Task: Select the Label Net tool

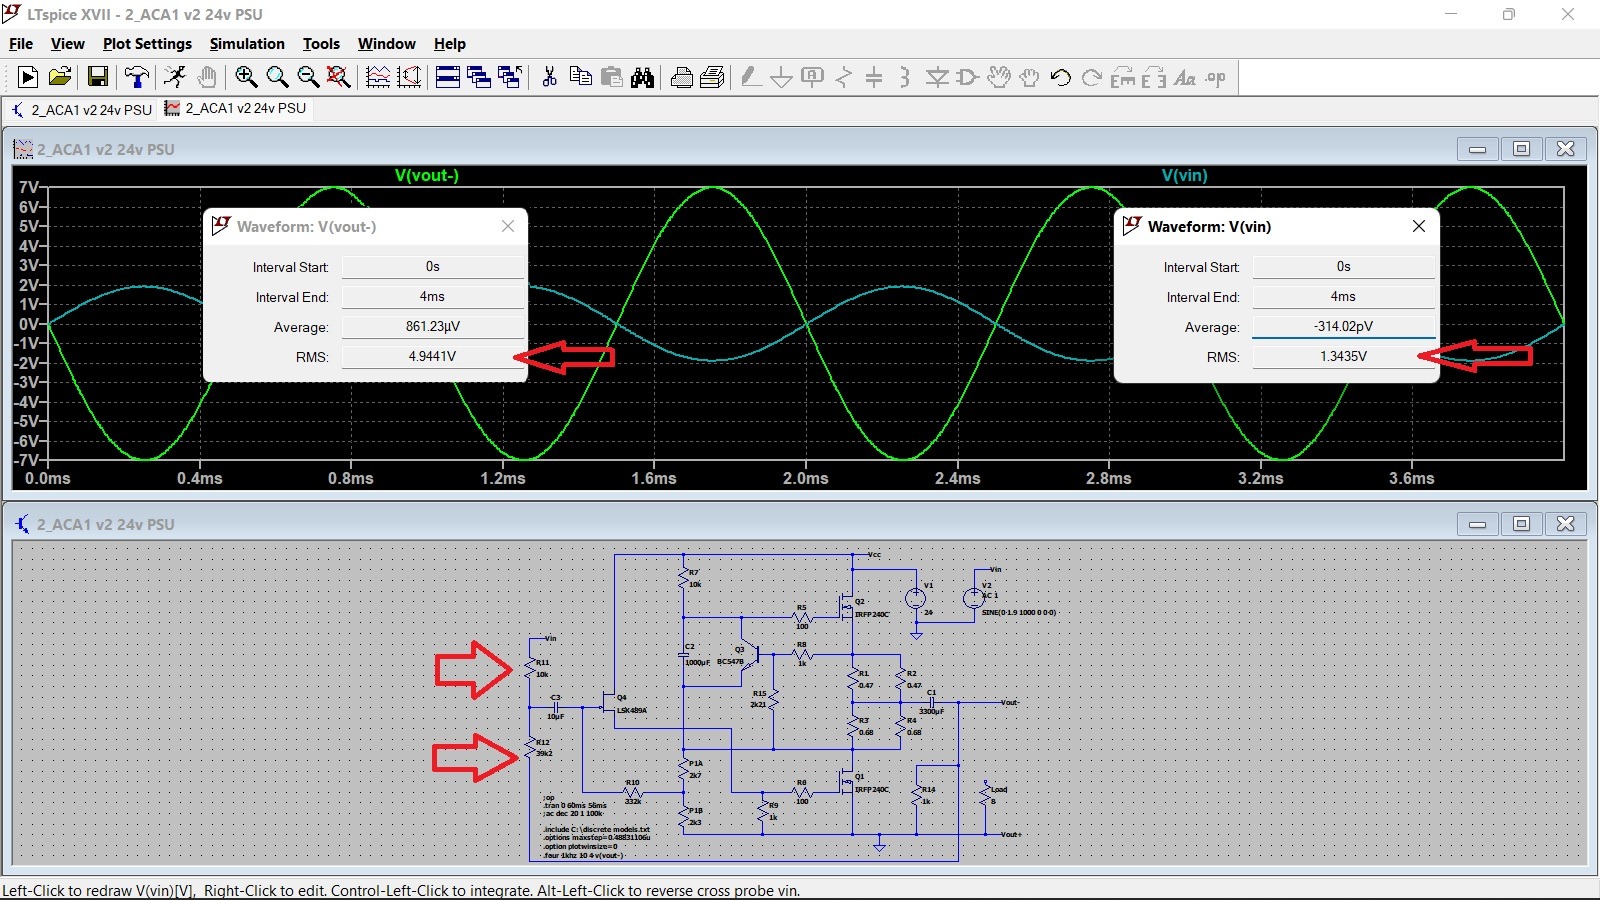Action: (x=813, y=77)
